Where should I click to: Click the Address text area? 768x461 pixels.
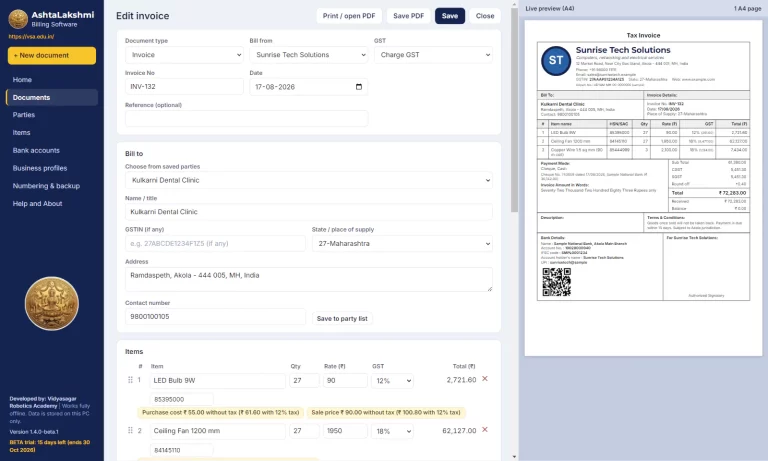click(x=309, y=279)
